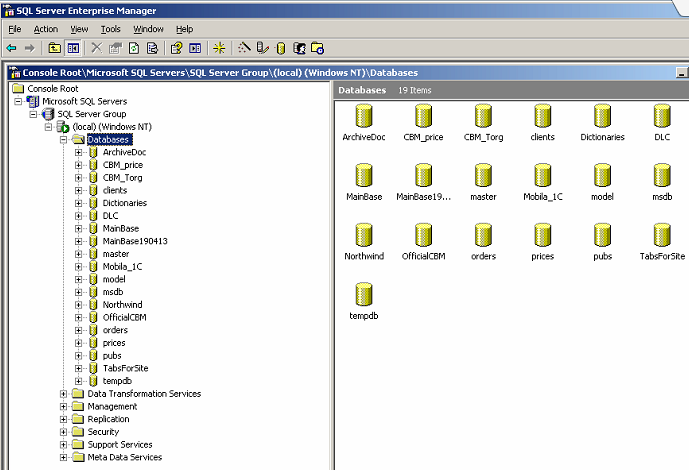689x470 pixels.
Task: Click the Delete X toolbar icon
Action: (x=97, y=48)
